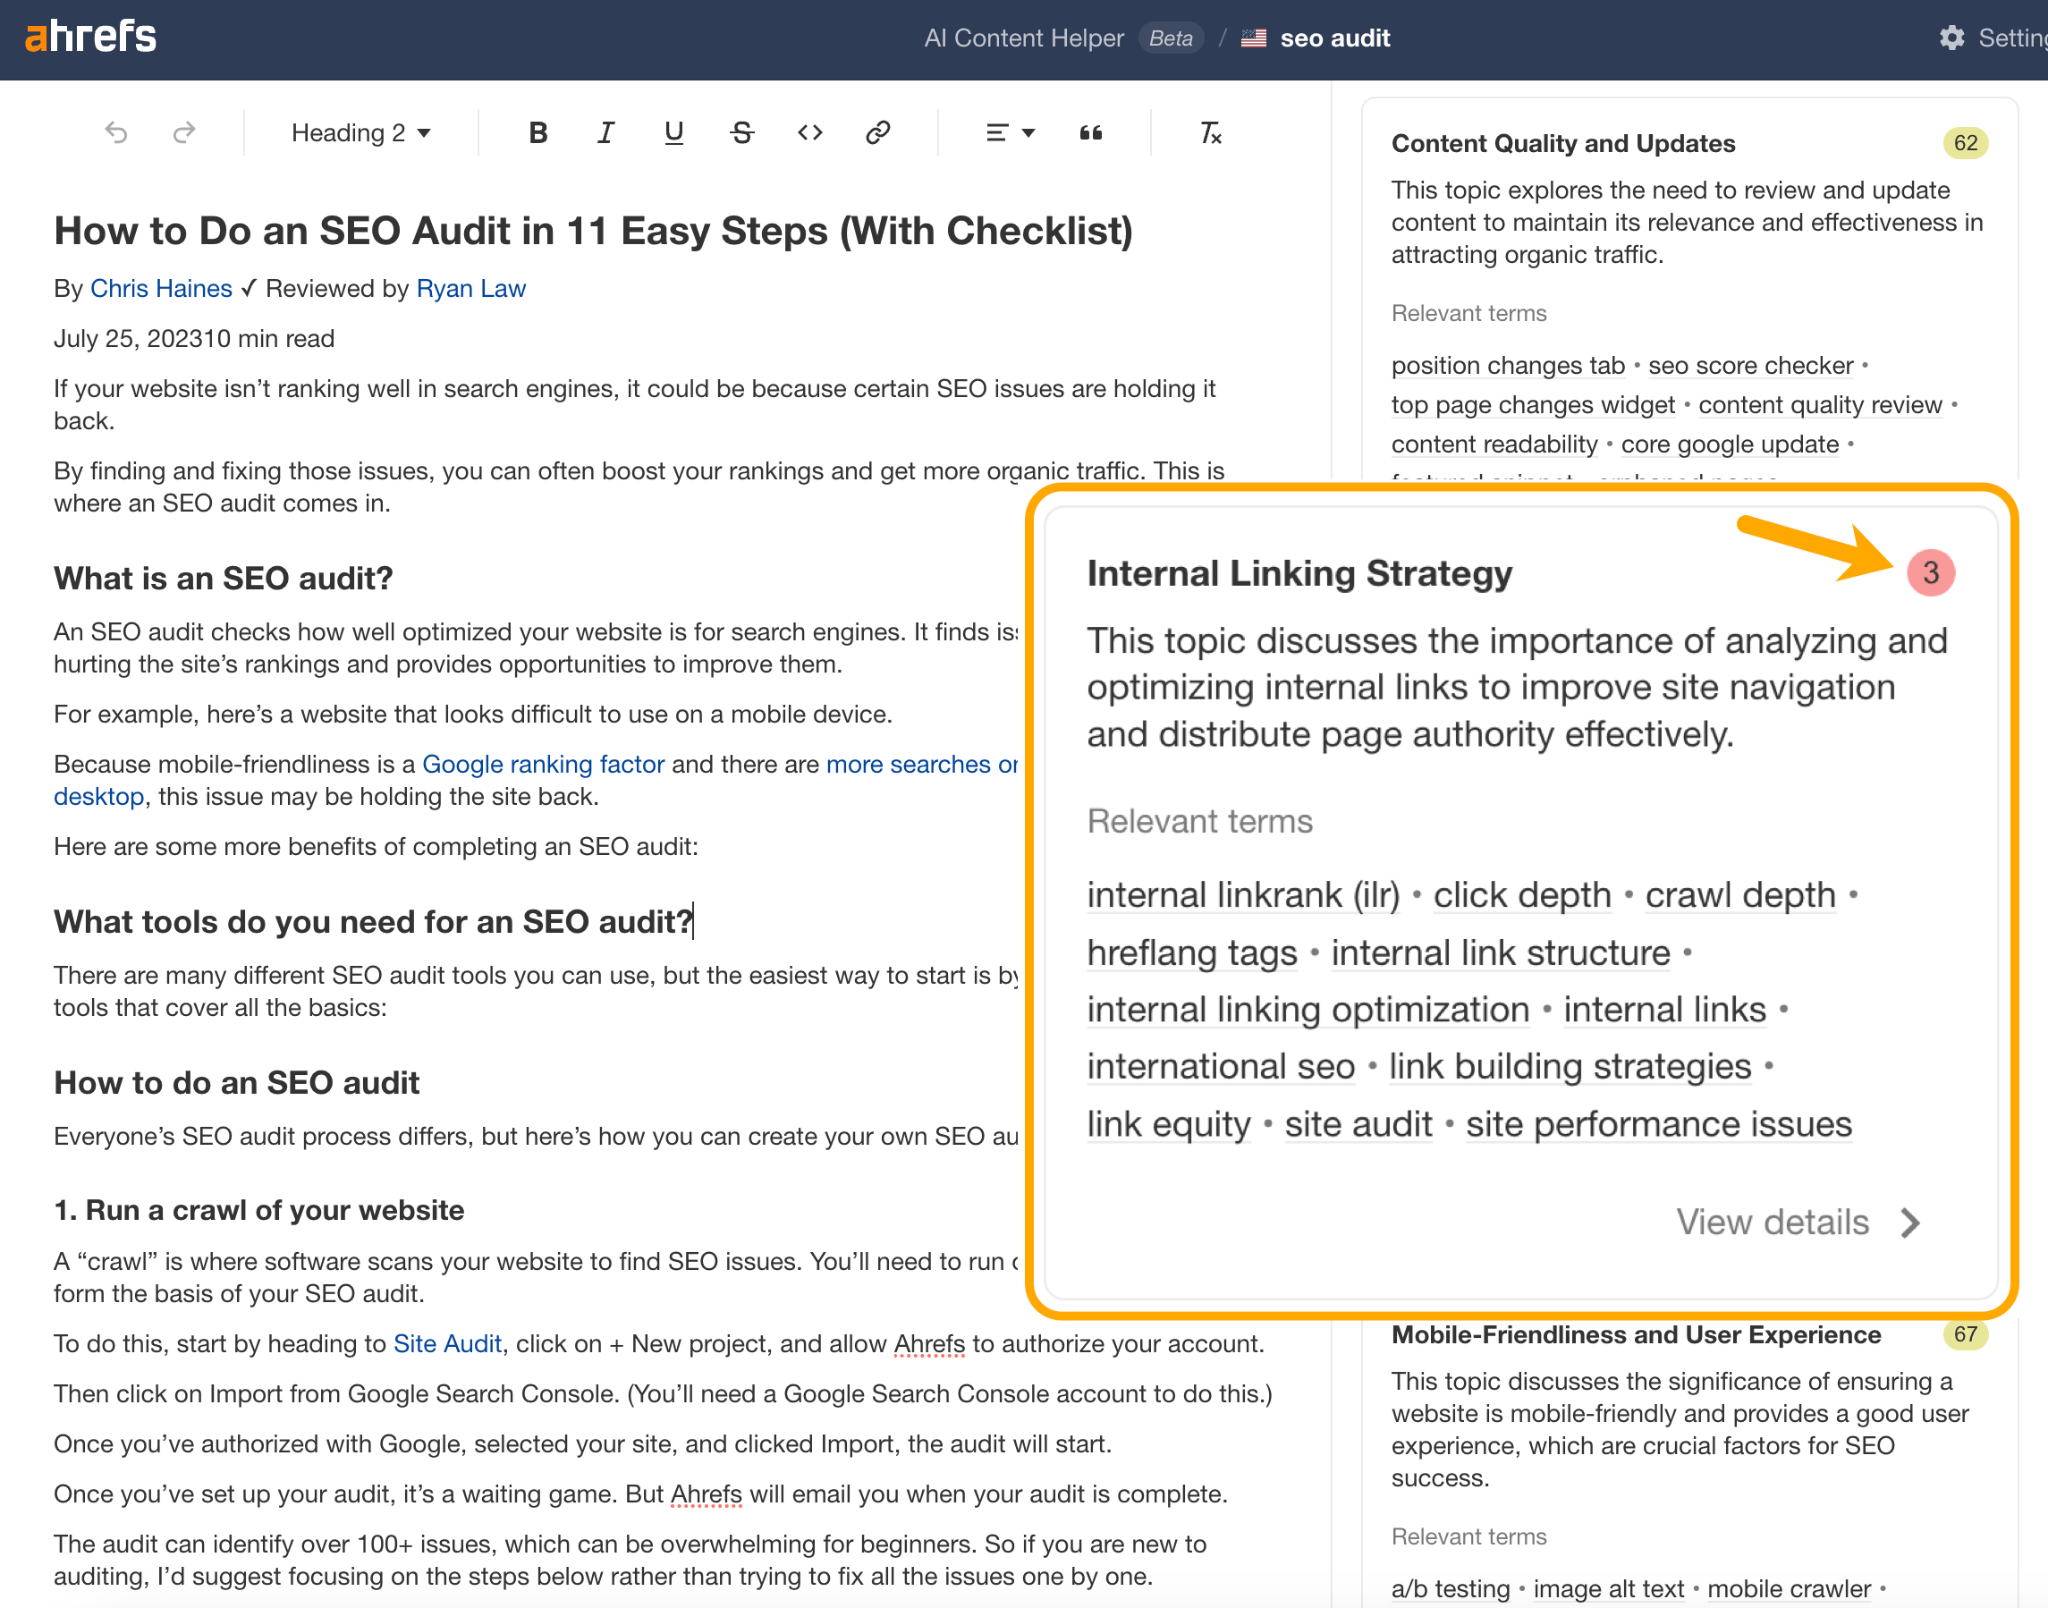The width and height of the screenshot is (2048, 1608).
Task: Click the Redo icon in the toolbar
Action: coord(184,132)
